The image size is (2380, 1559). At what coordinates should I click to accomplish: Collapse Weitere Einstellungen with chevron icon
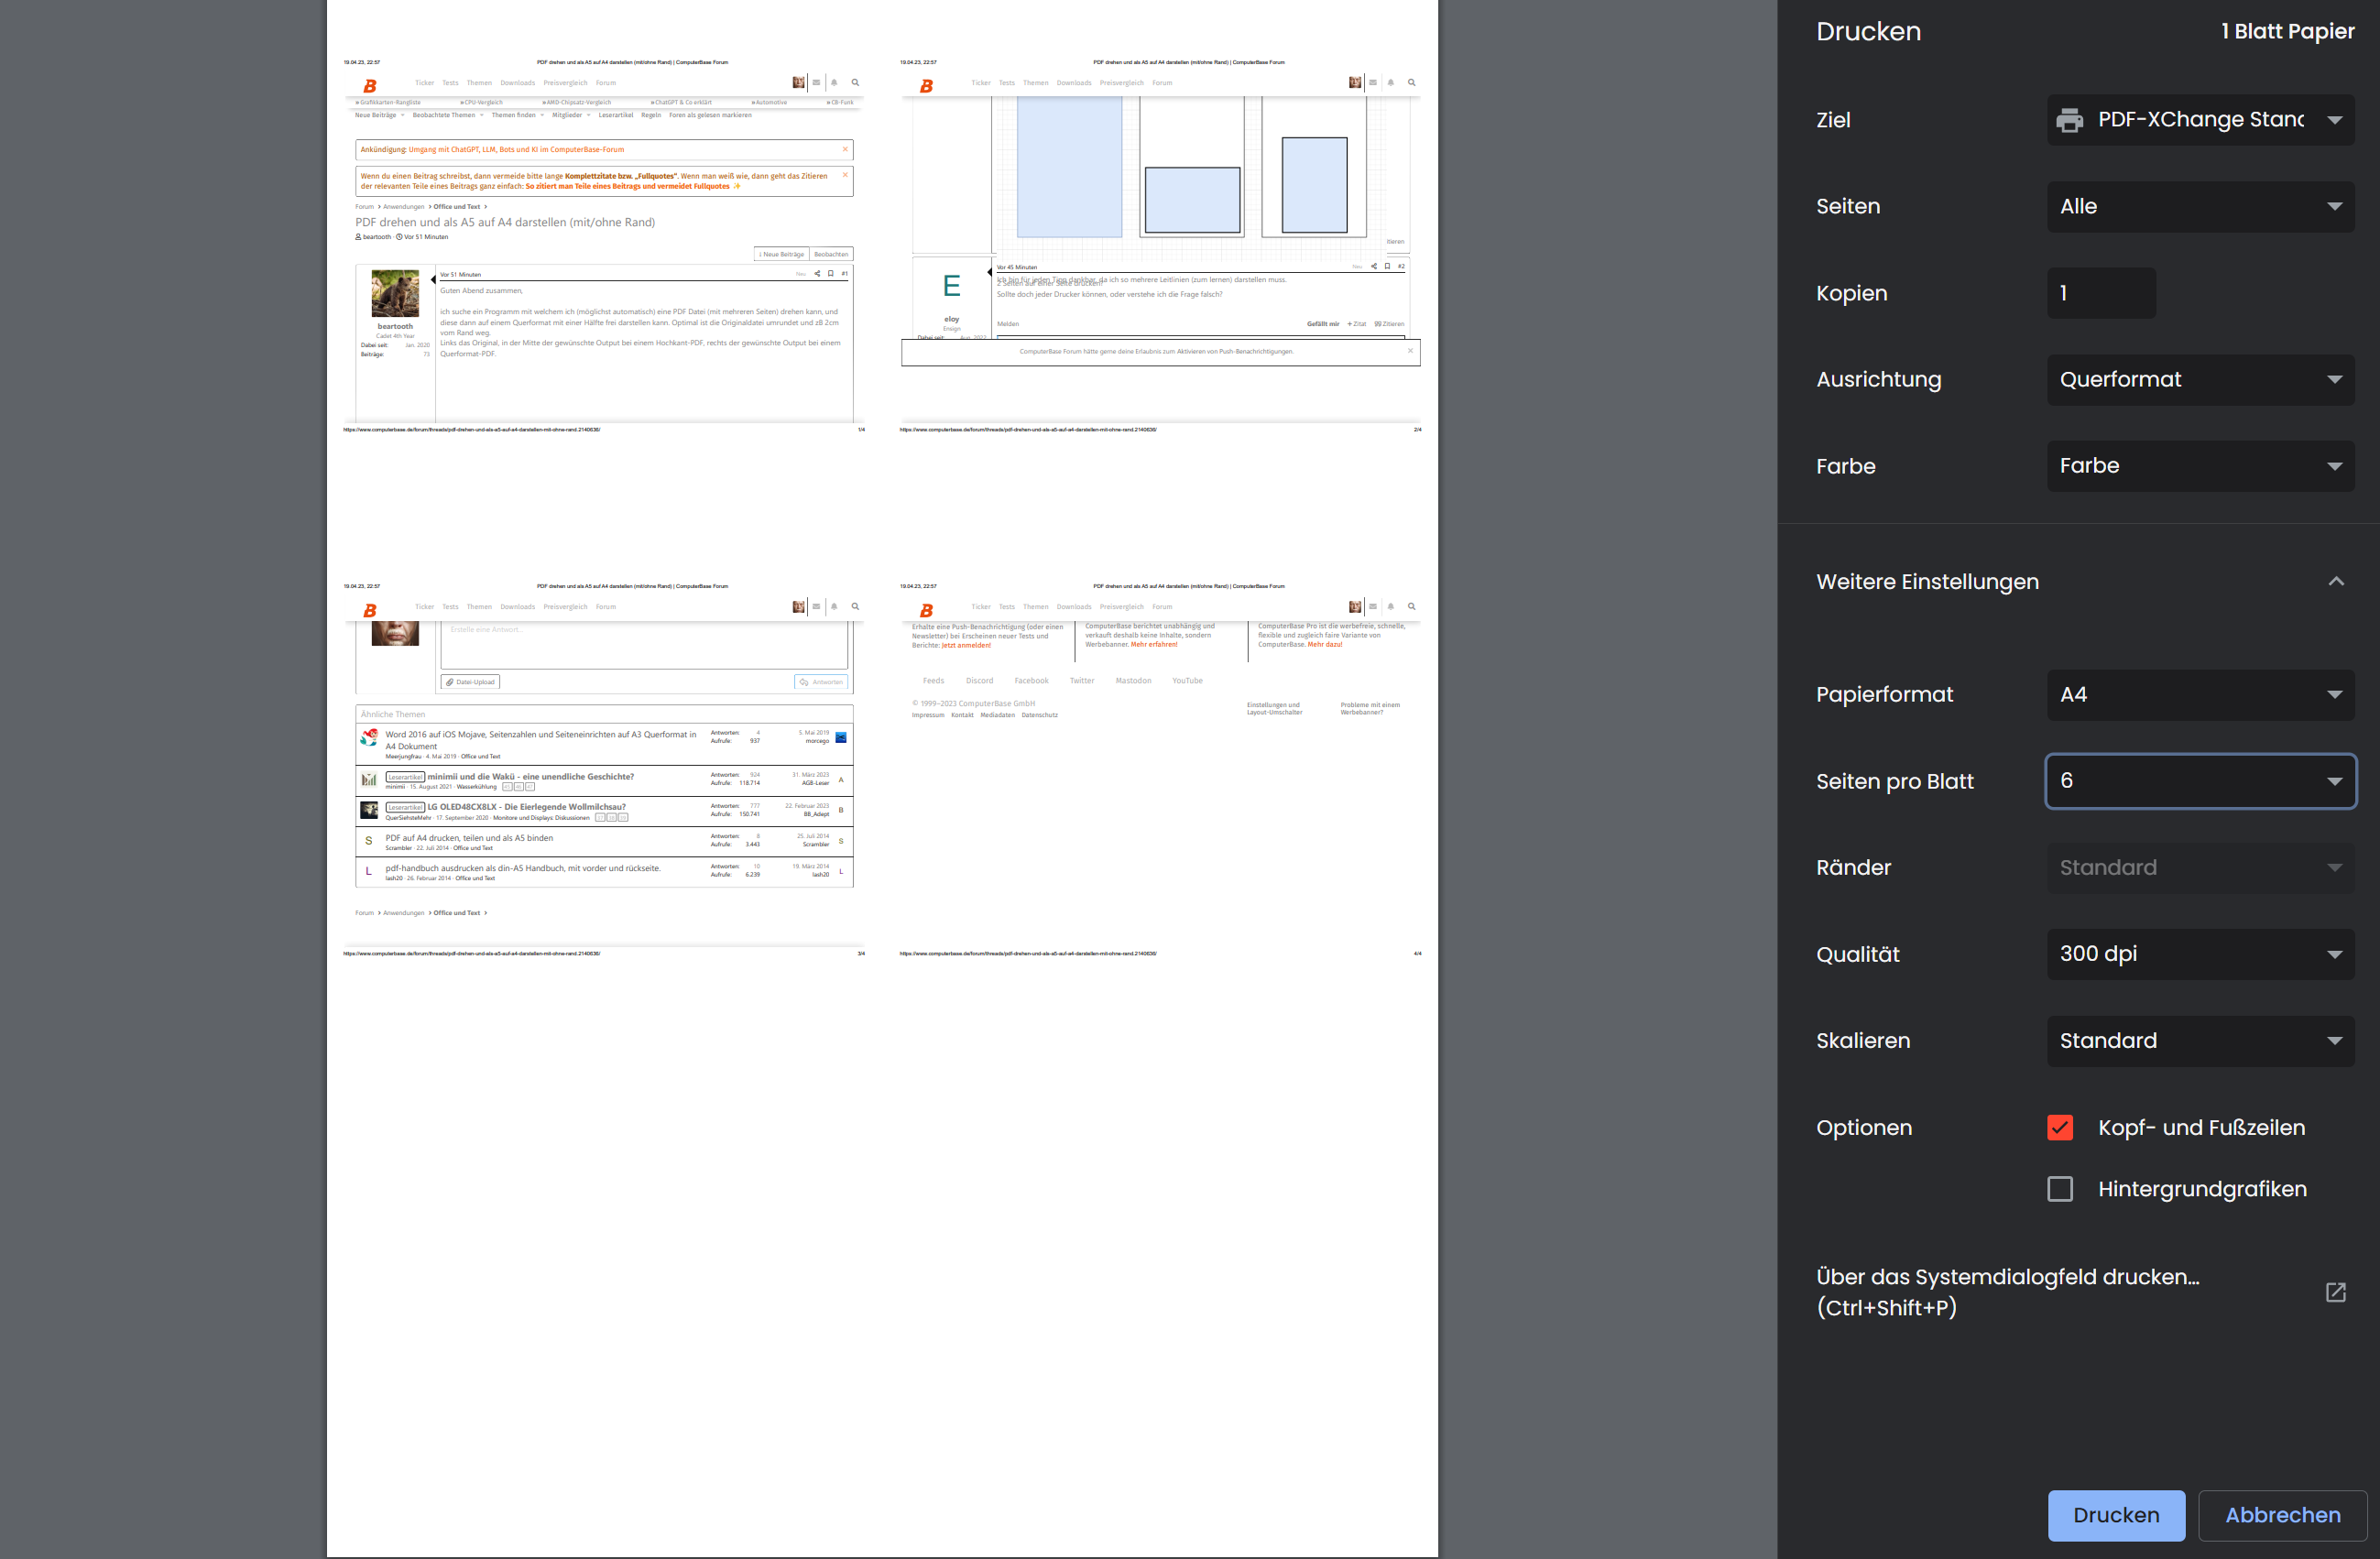(x=2335, y=581)
